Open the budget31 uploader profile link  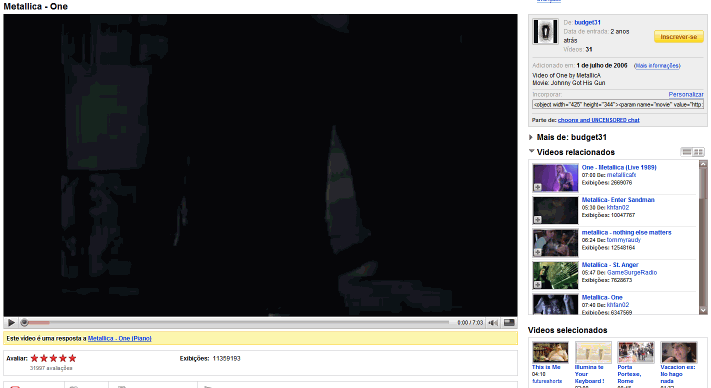[587, 22]
